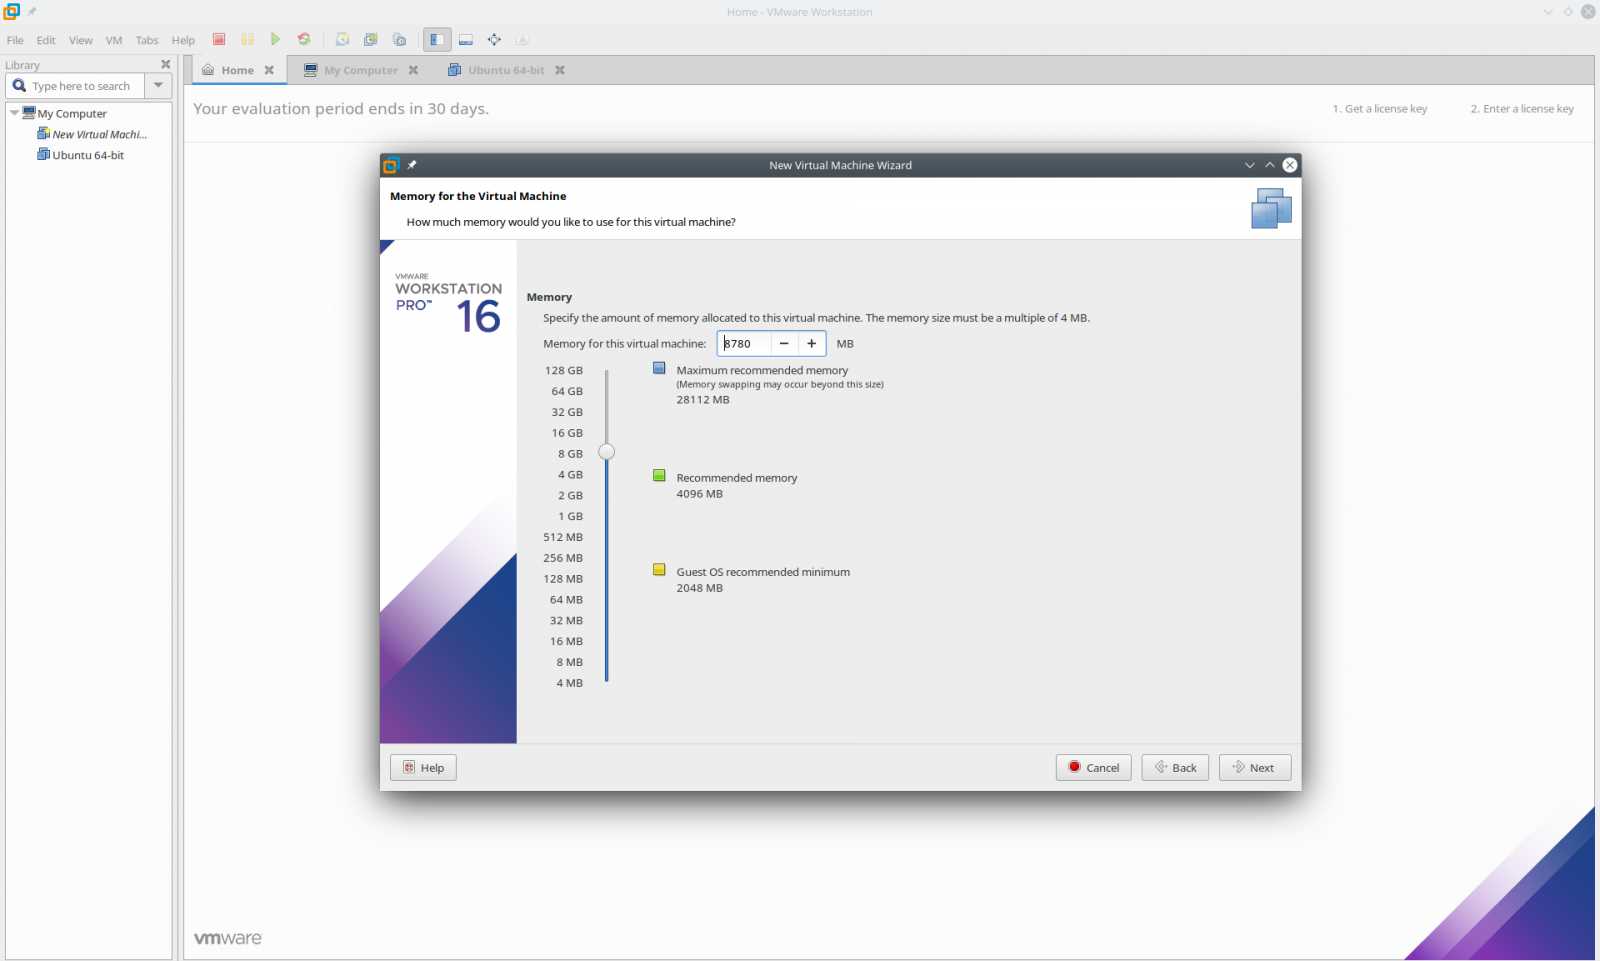
Task: Click the Enter a license key link
Action: coord(1522,109)
